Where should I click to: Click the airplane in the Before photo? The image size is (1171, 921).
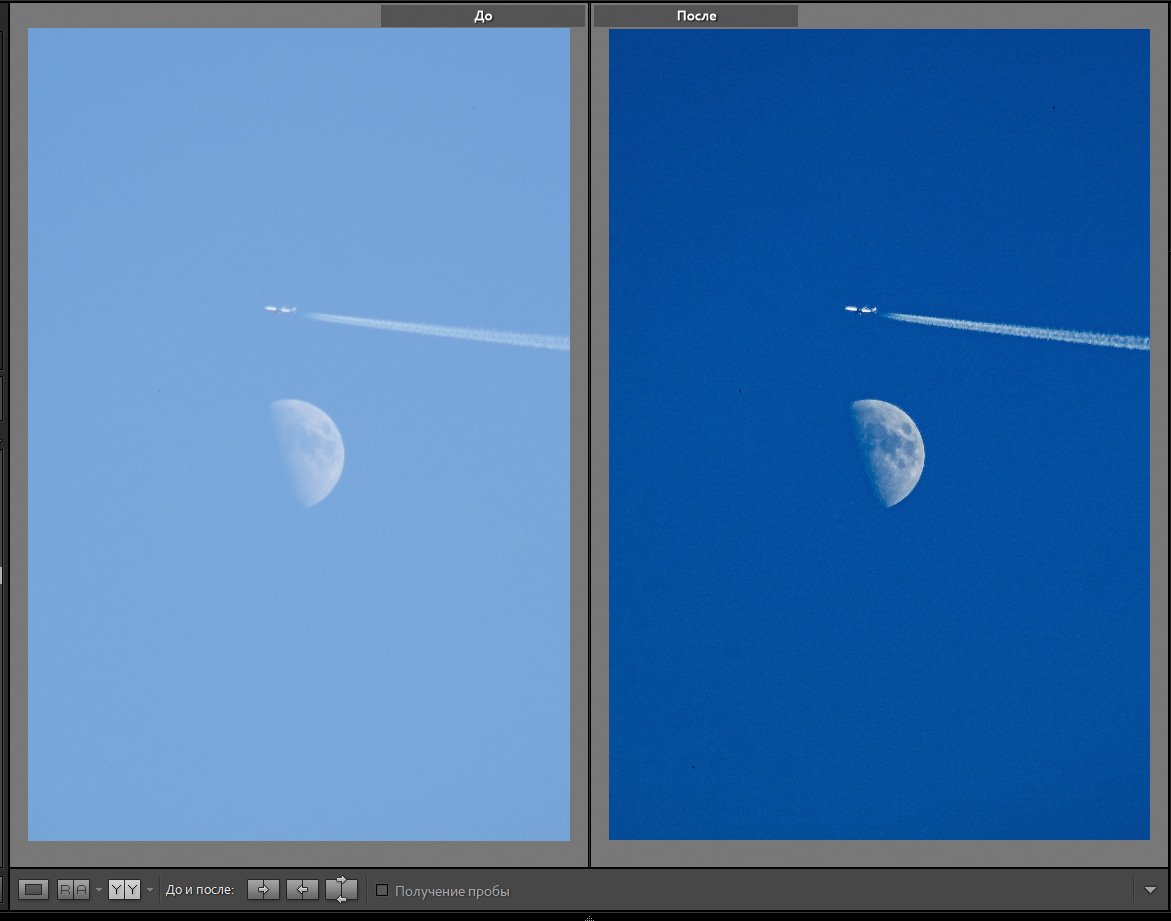pos(280,309)
